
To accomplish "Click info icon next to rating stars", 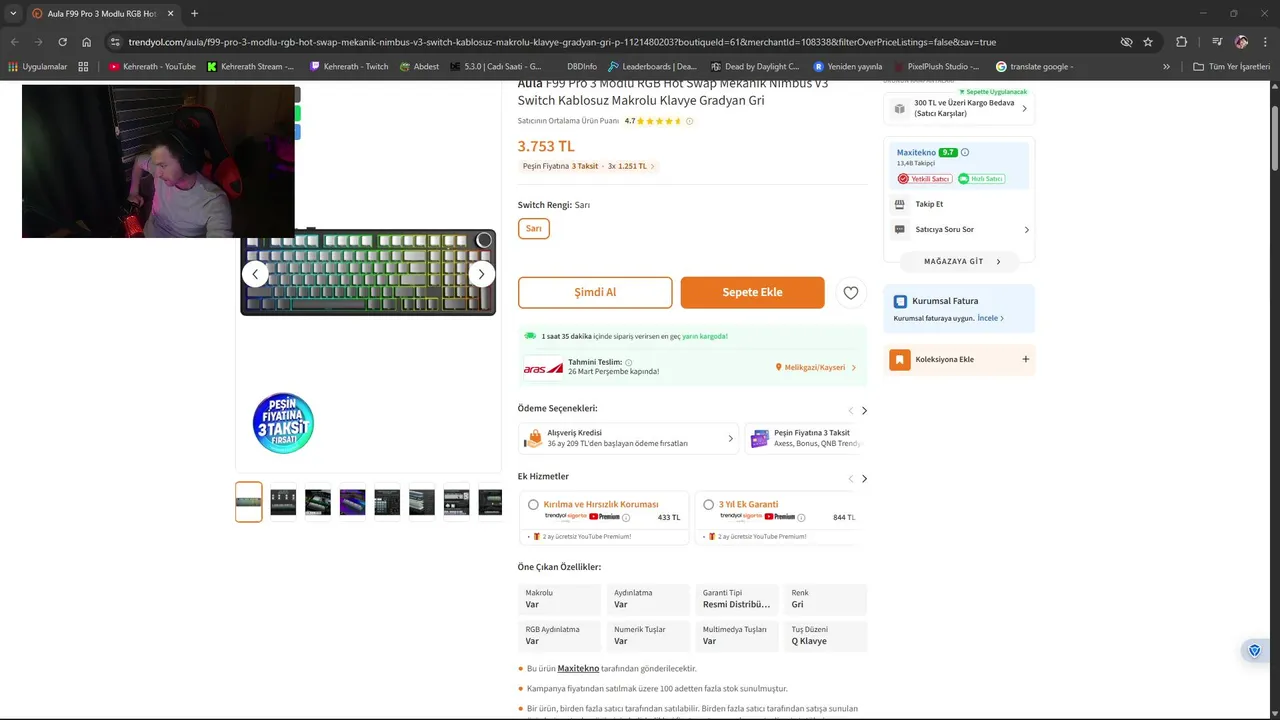I will (x=689, y=121).
